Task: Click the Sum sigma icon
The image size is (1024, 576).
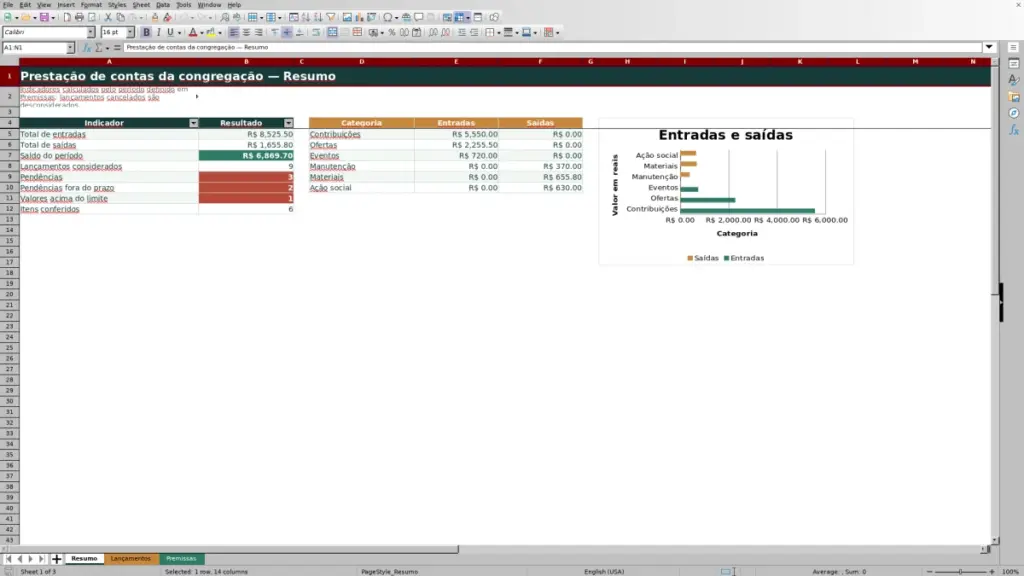Action: [x=99, y=48]
